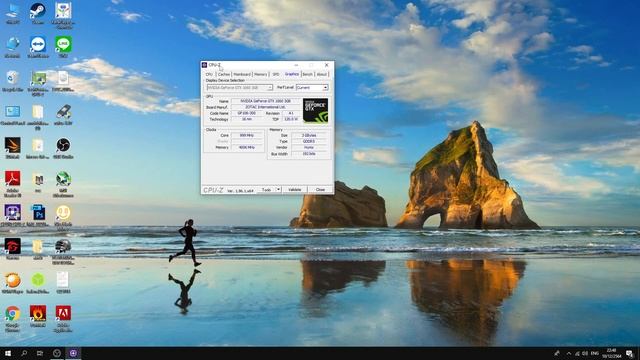640x360 pixels.
Task: Click the Close button in CPU-Z
Action: point(320,190)
